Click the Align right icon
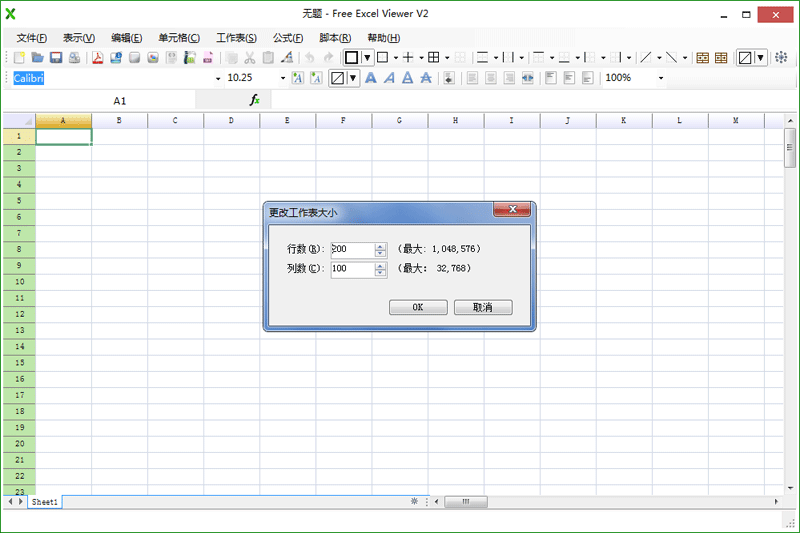 pos(509,78)
